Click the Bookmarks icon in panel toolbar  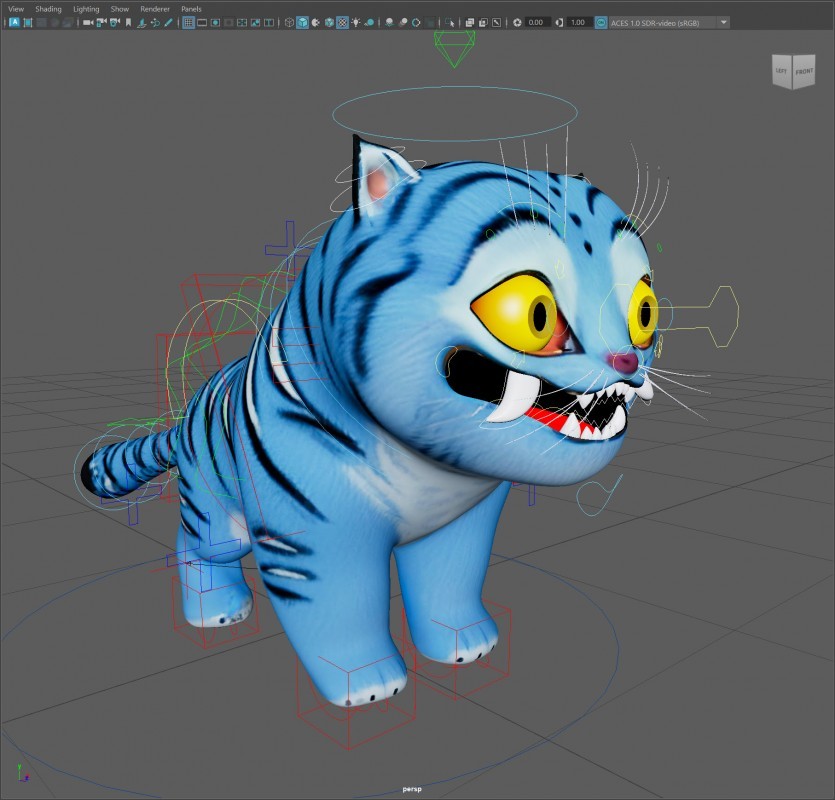coord(128,22)
